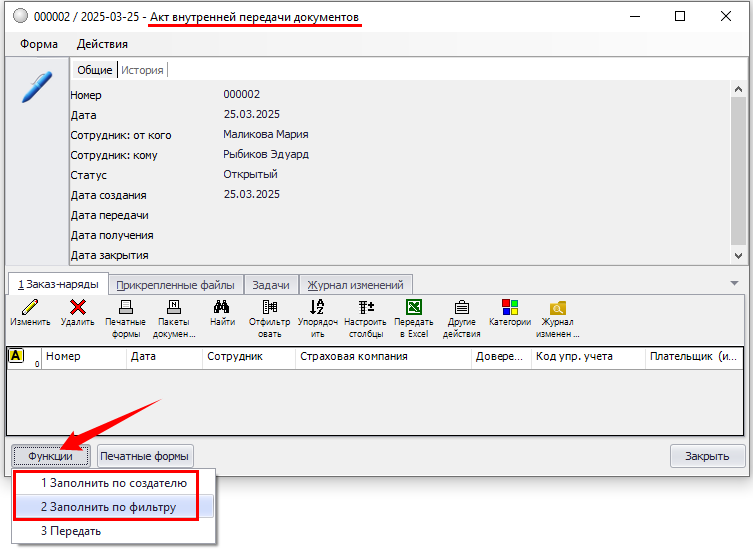Click the Упорядочить sort icon

[317, 308]
